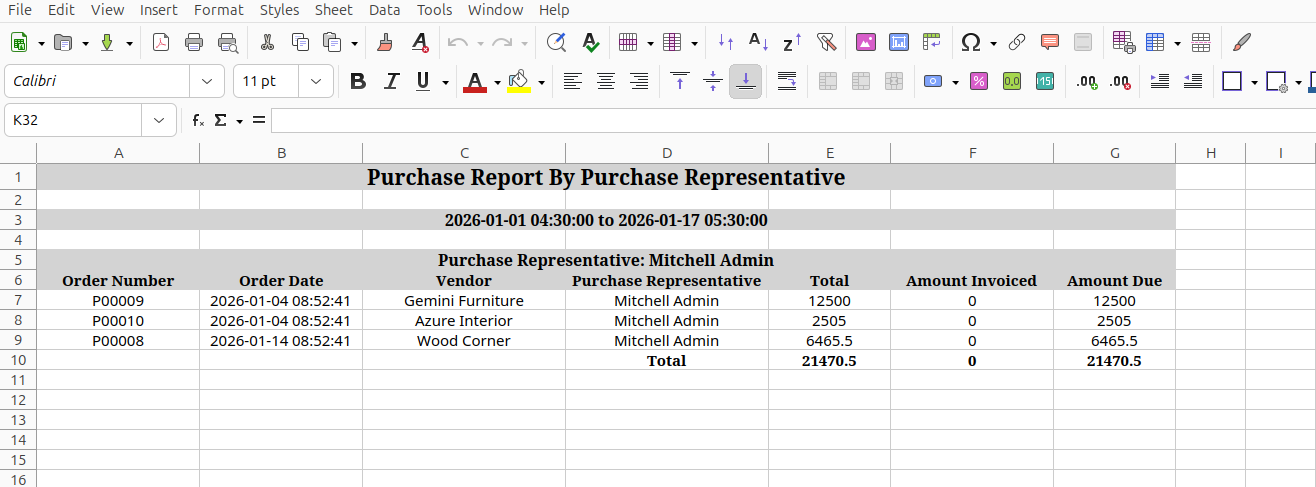
Task: Open the File menu
Action: point(19,10)
